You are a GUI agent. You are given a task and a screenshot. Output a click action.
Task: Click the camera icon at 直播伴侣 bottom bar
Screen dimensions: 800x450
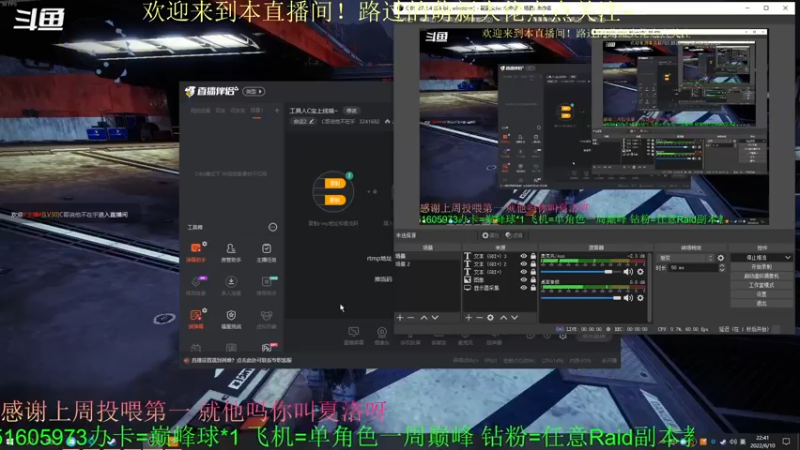click(382, 332)
